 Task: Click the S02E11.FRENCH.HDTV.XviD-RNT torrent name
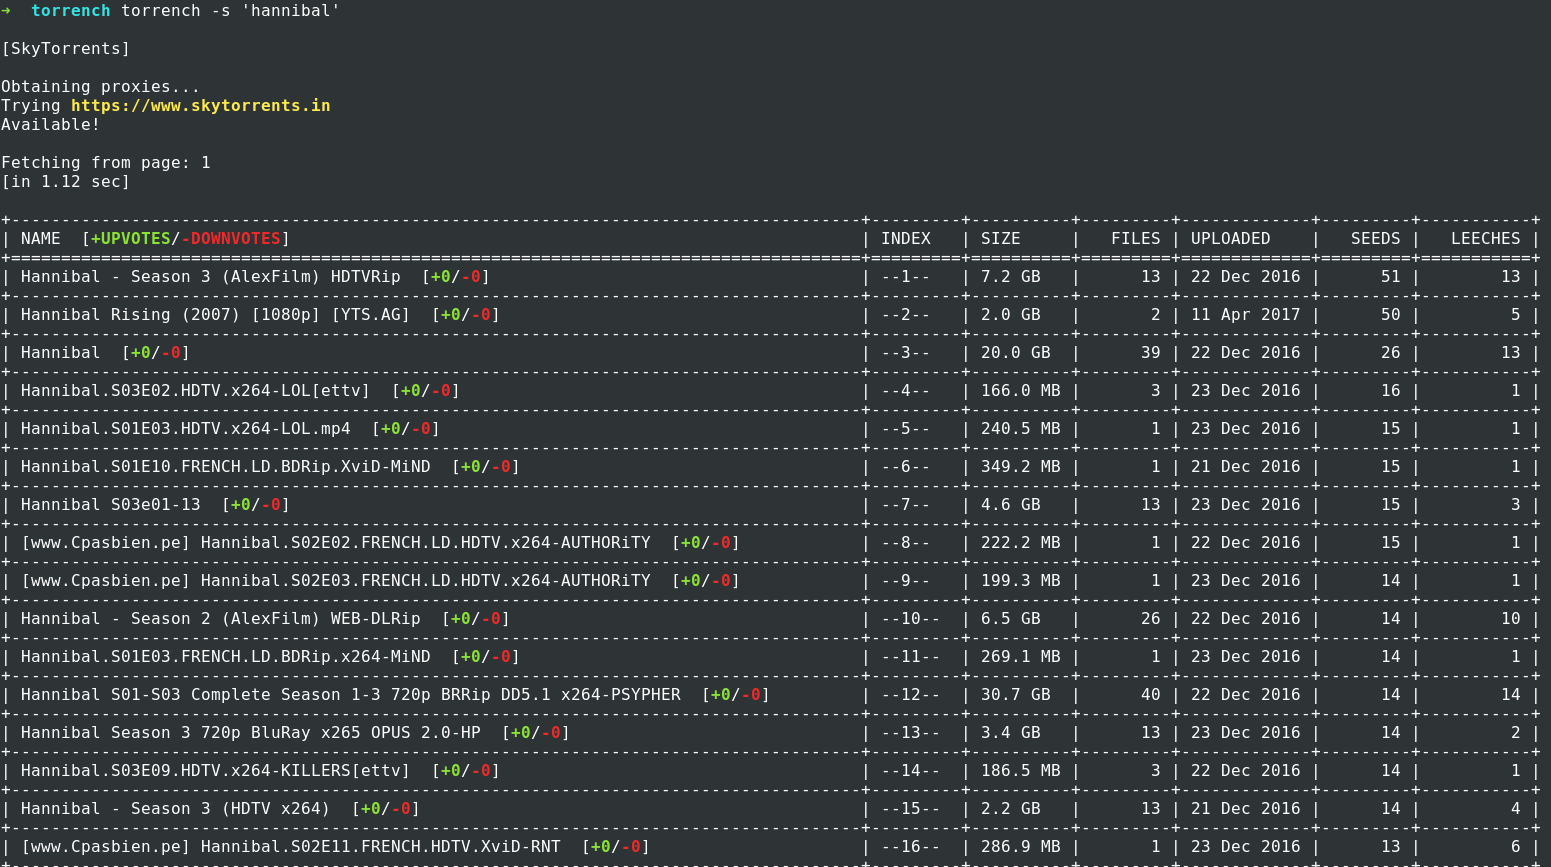point(291,846)
